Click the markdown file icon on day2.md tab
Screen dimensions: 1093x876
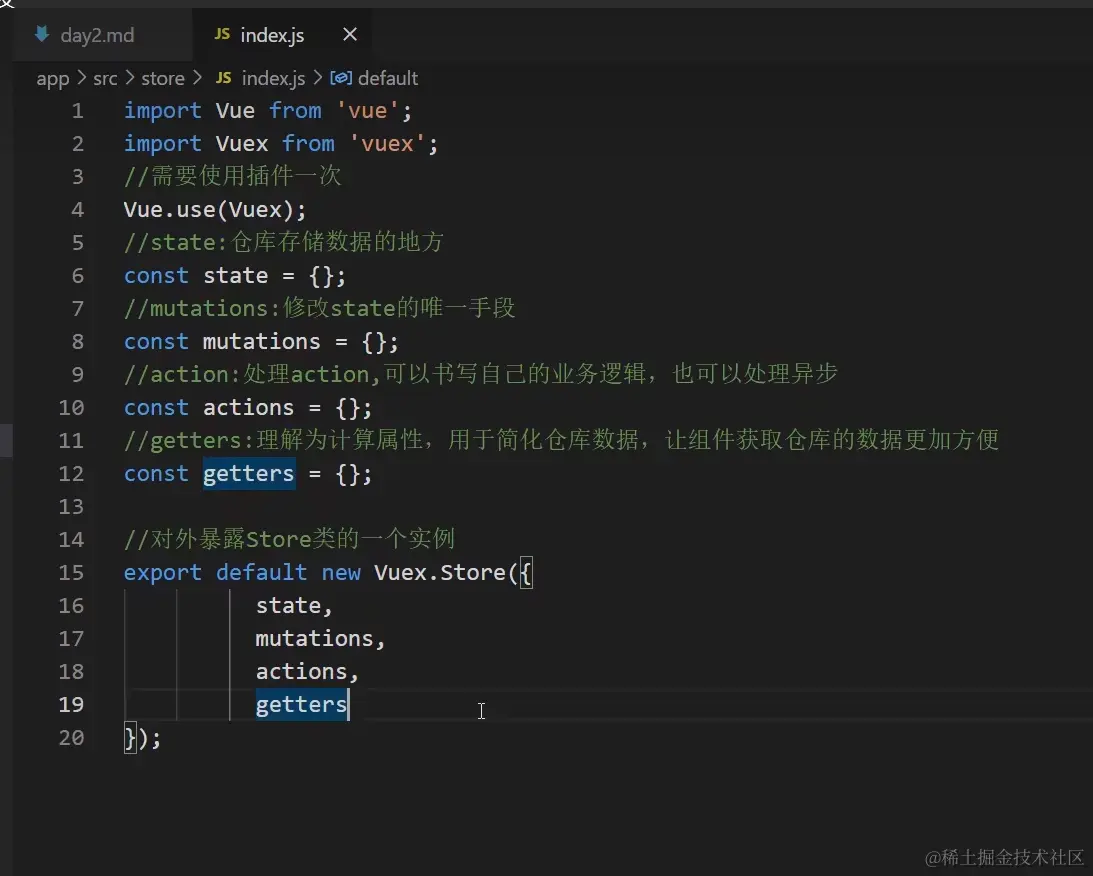click(41, 35)
